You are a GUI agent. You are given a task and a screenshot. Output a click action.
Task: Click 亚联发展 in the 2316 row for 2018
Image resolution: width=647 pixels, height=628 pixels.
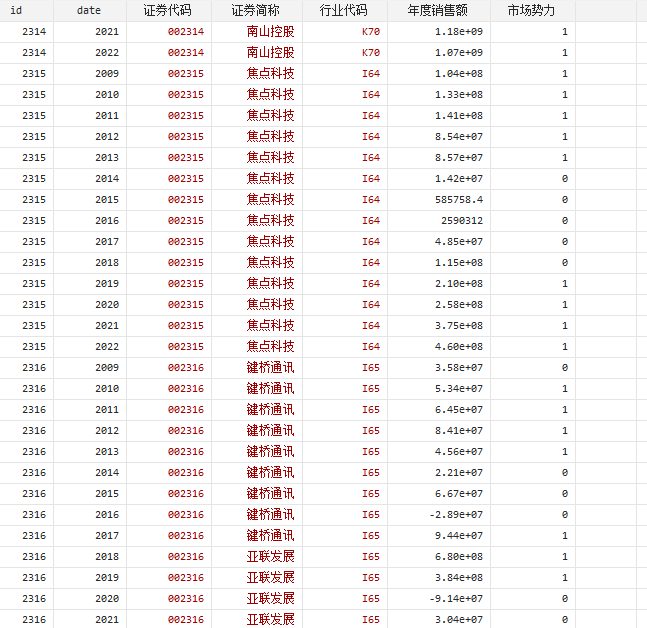[270, 556]
